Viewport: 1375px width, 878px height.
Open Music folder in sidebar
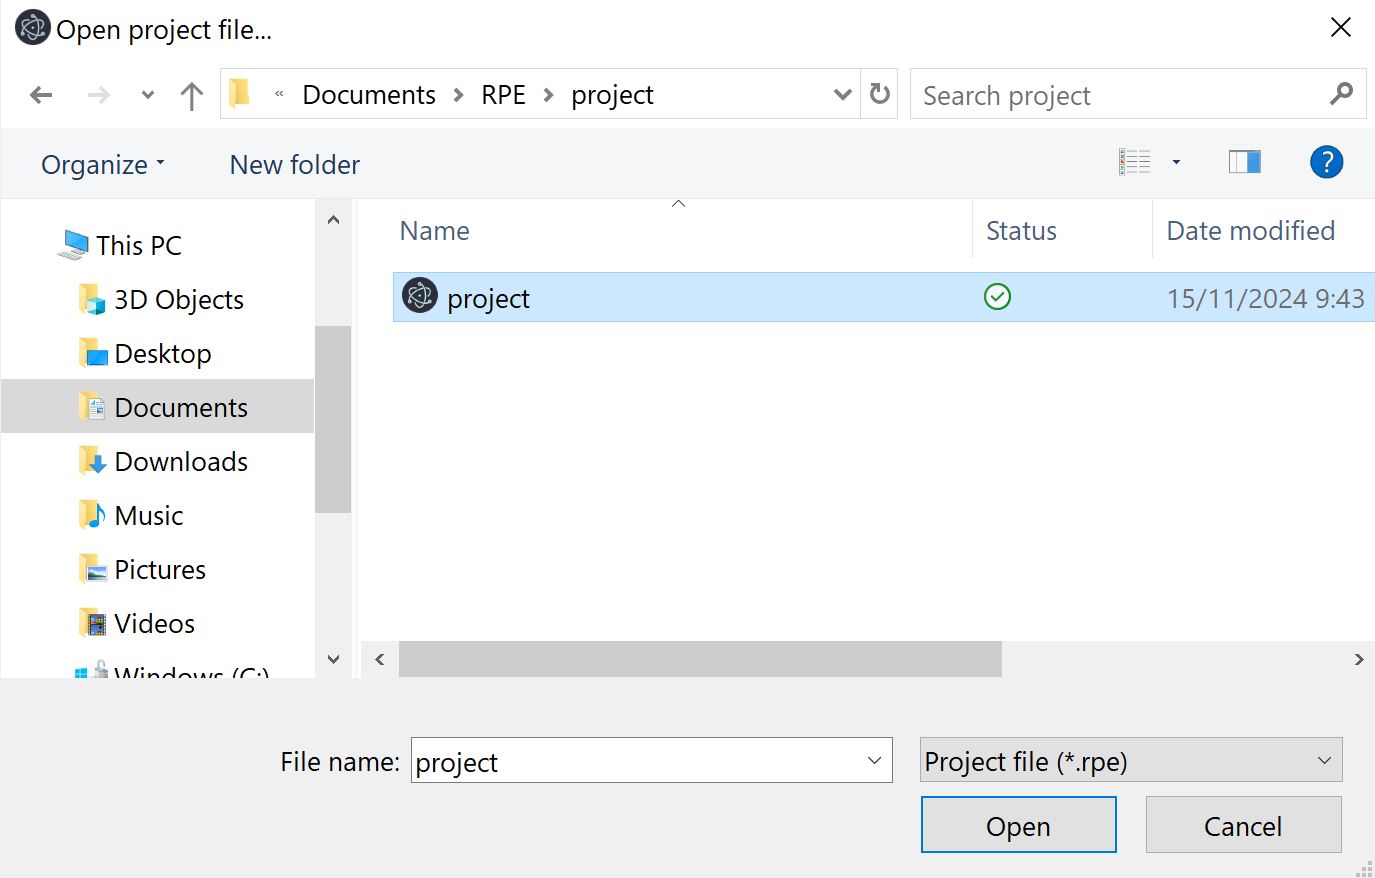pyautogui.click(x=149, y=515)
